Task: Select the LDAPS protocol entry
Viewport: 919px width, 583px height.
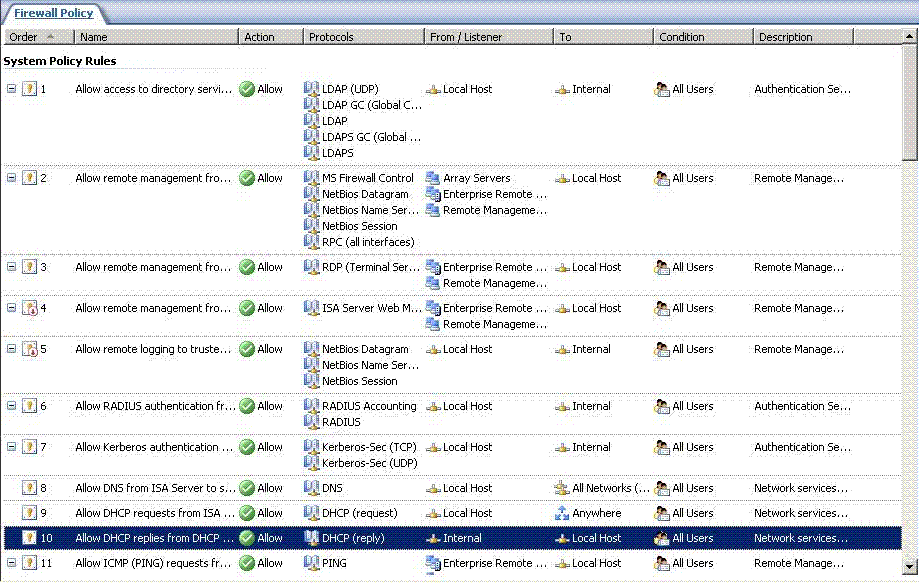Action: coord(338,153)
